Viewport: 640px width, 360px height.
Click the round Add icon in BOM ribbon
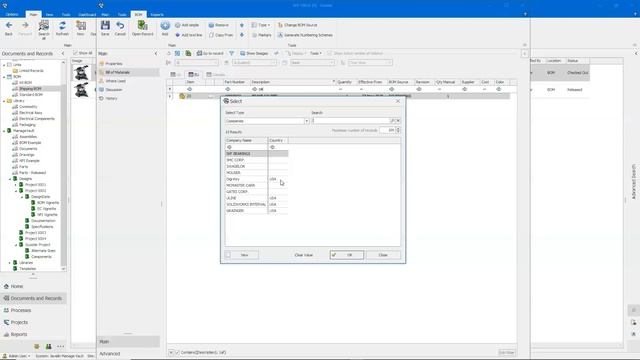coord(165,28)
